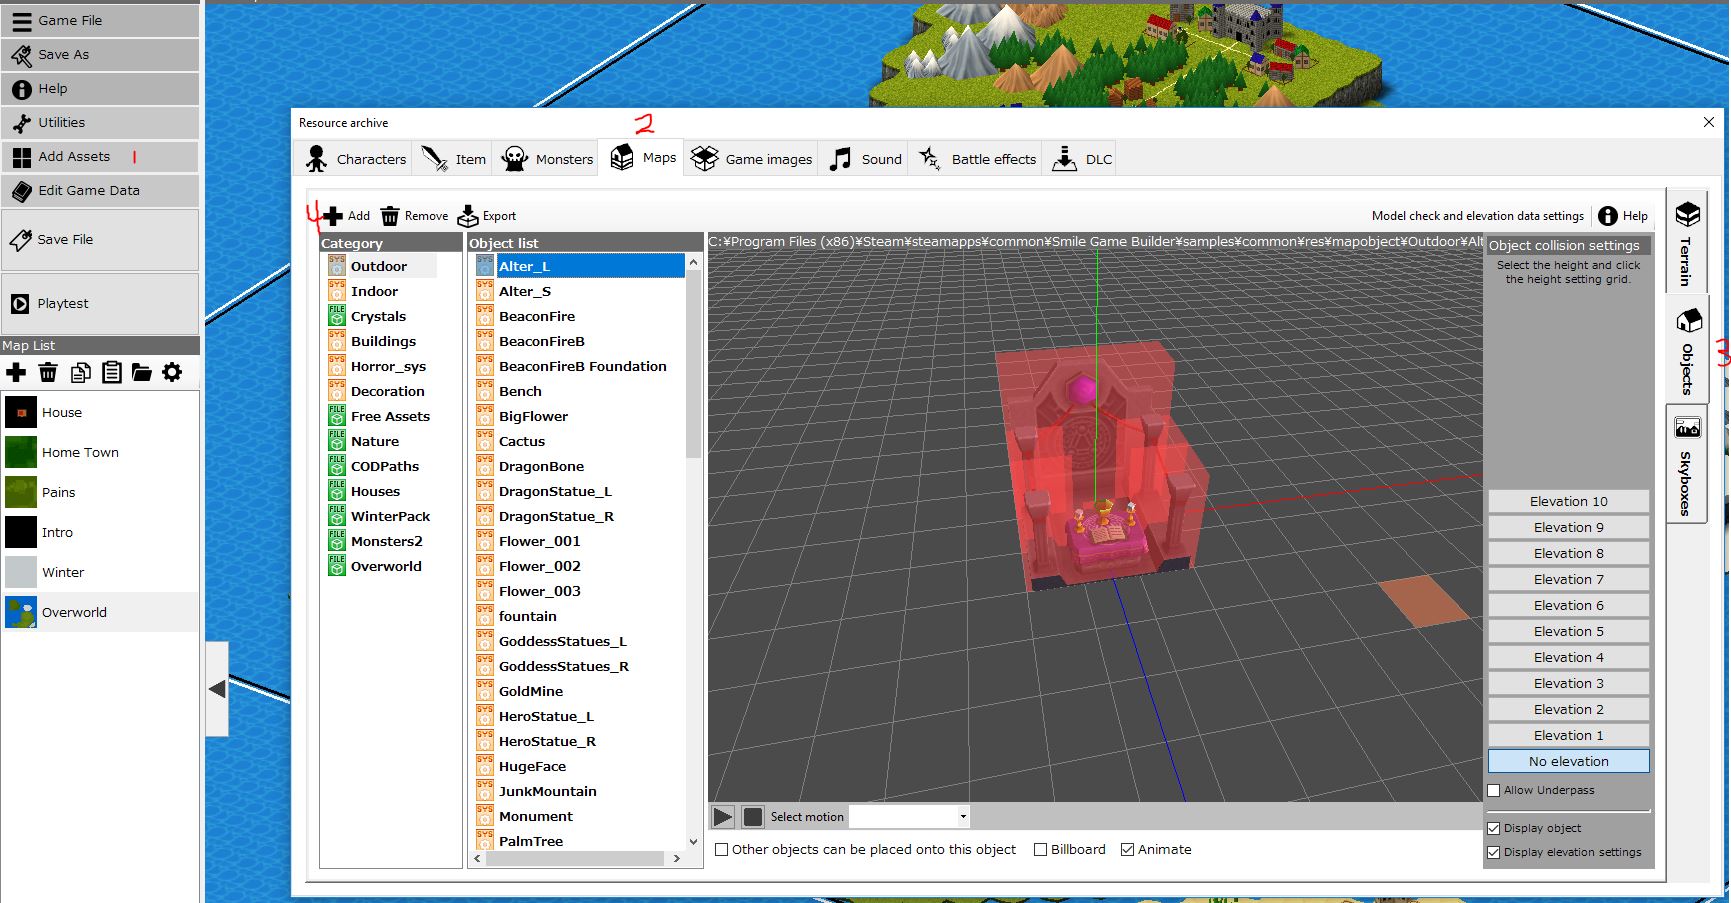The height and width of the screenshot is (903, 1731).
Task: Select the Terrain side tab
Action: tap(1687, 241)
